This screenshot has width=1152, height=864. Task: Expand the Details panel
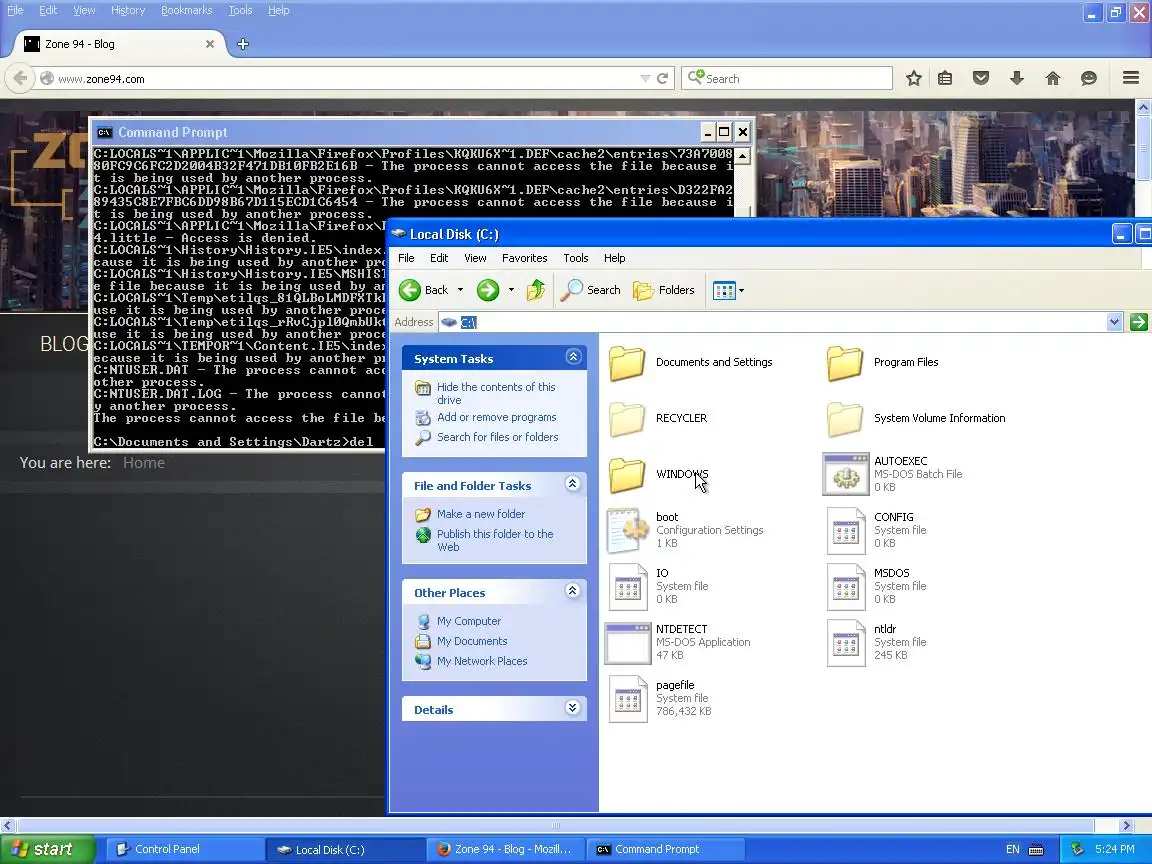(x=573, y=708)
